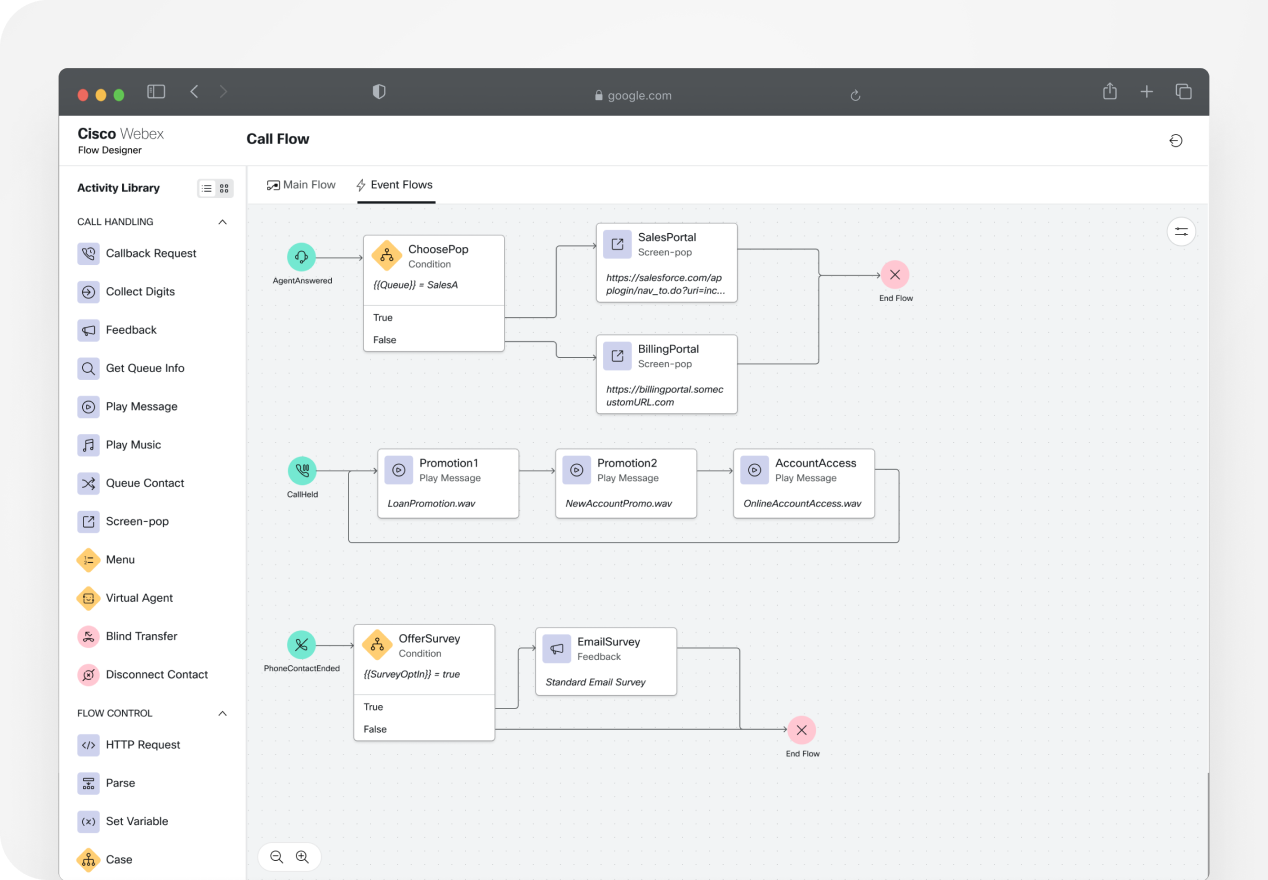Image resolution: width=1268 pixels, height=880 pixels.
Task: Select the Queue Contact shuffle icon
Action: click(88, 483)
